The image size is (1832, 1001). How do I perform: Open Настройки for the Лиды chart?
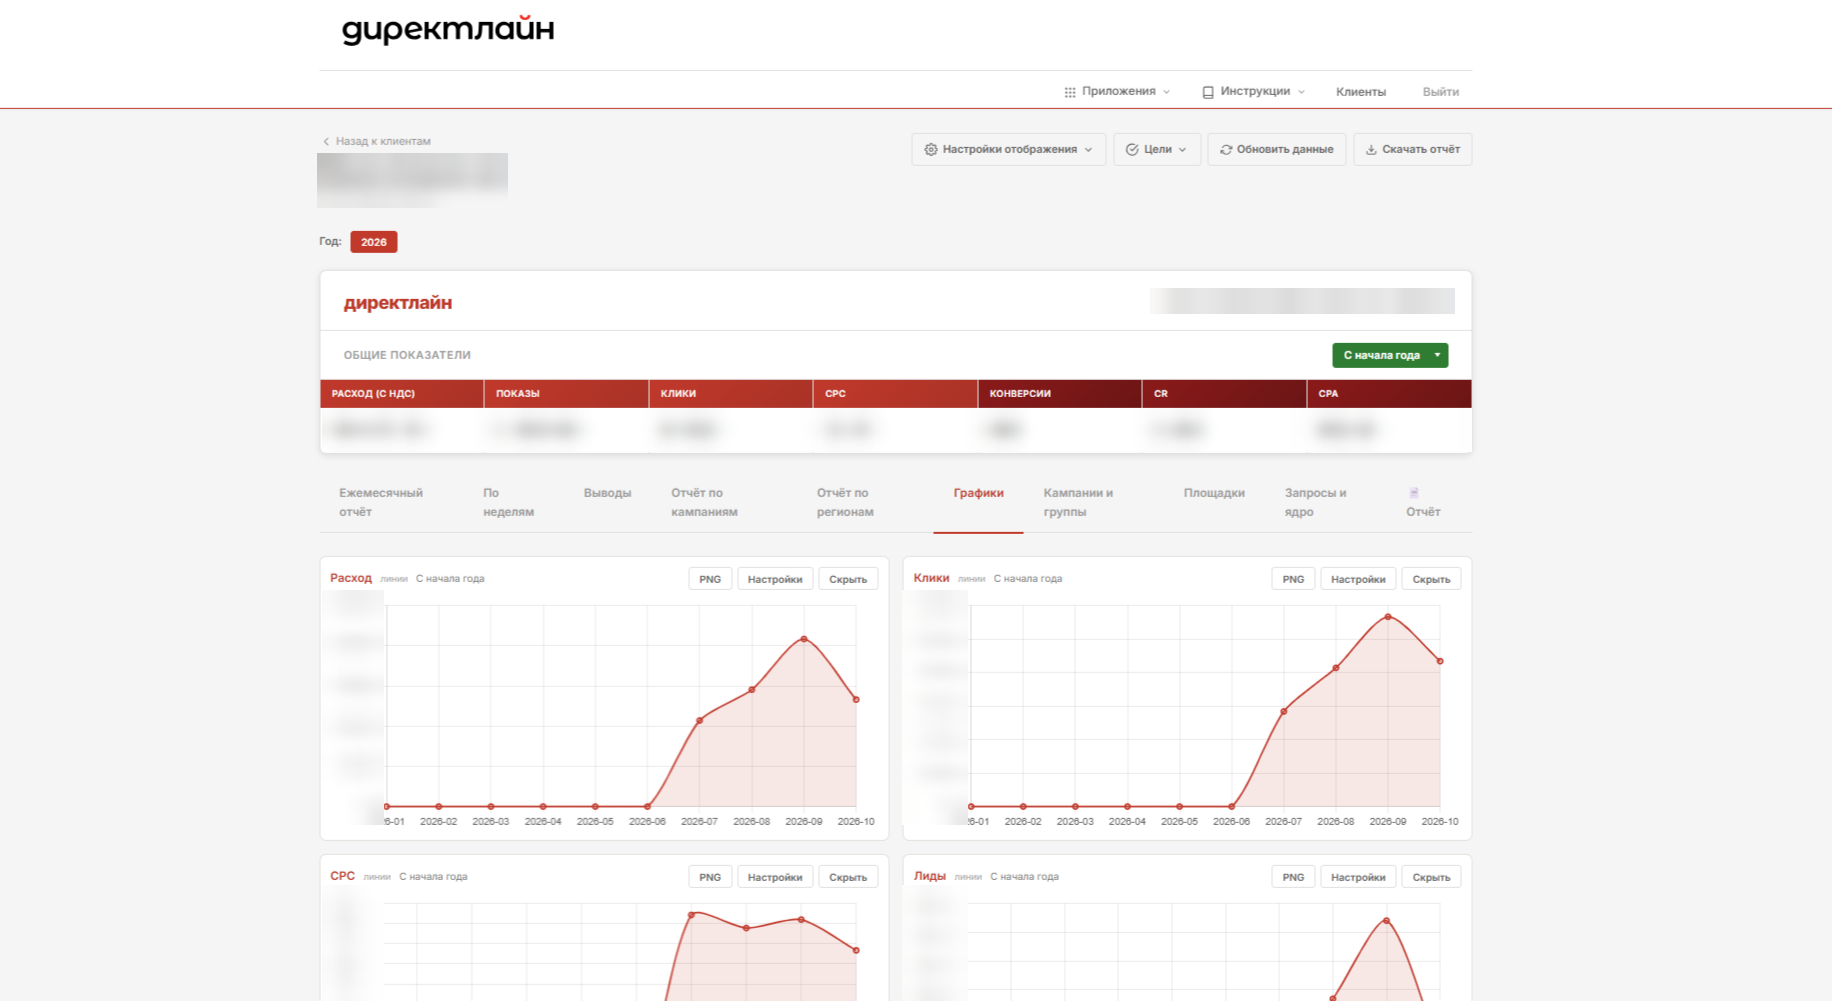tap(1358, 877)
